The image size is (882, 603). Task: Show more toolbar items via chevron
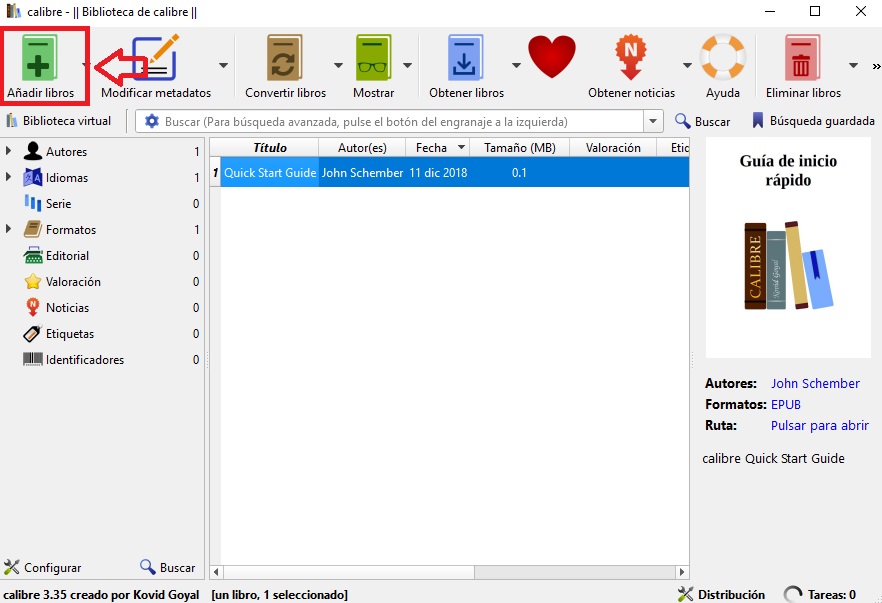coord(876,66)
